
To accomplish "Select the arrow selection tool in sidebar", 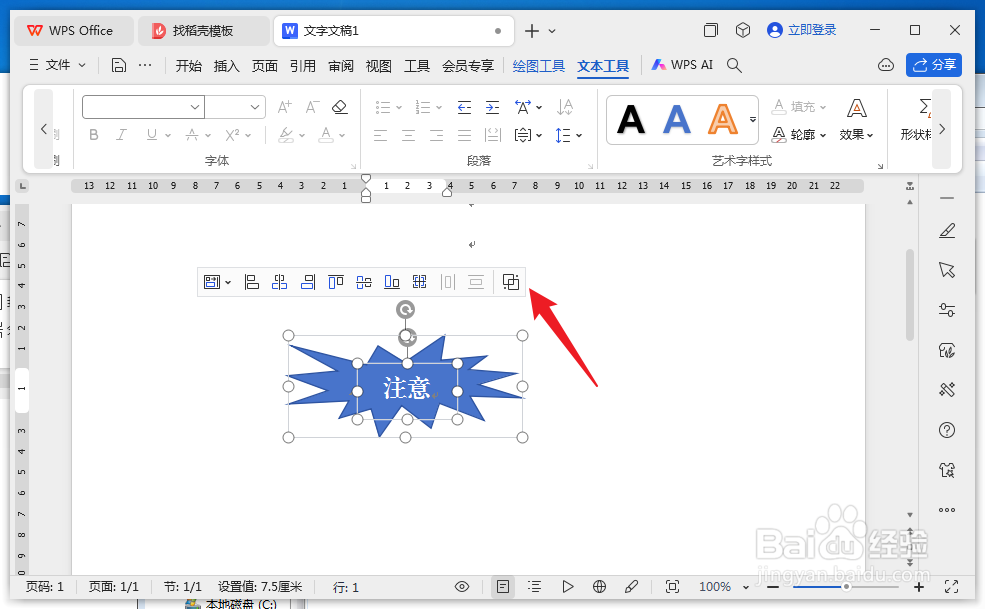I will 947,270.
